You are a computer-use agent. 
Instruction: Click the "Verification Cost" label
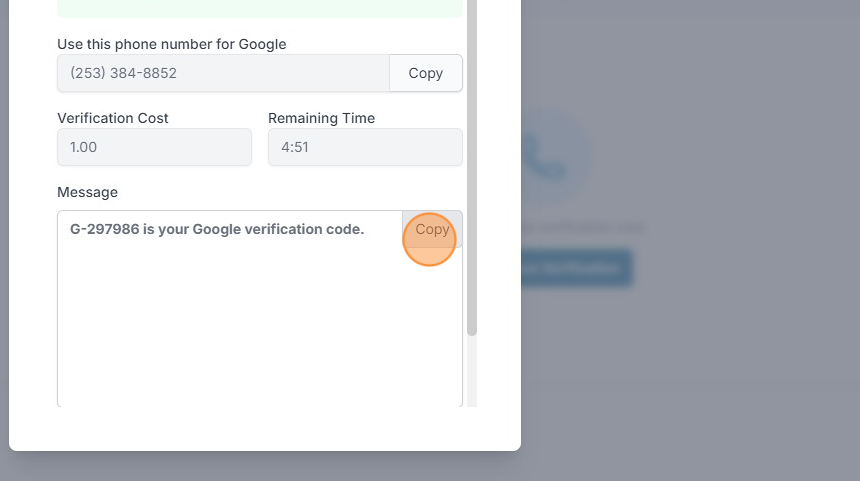point(113,118)
